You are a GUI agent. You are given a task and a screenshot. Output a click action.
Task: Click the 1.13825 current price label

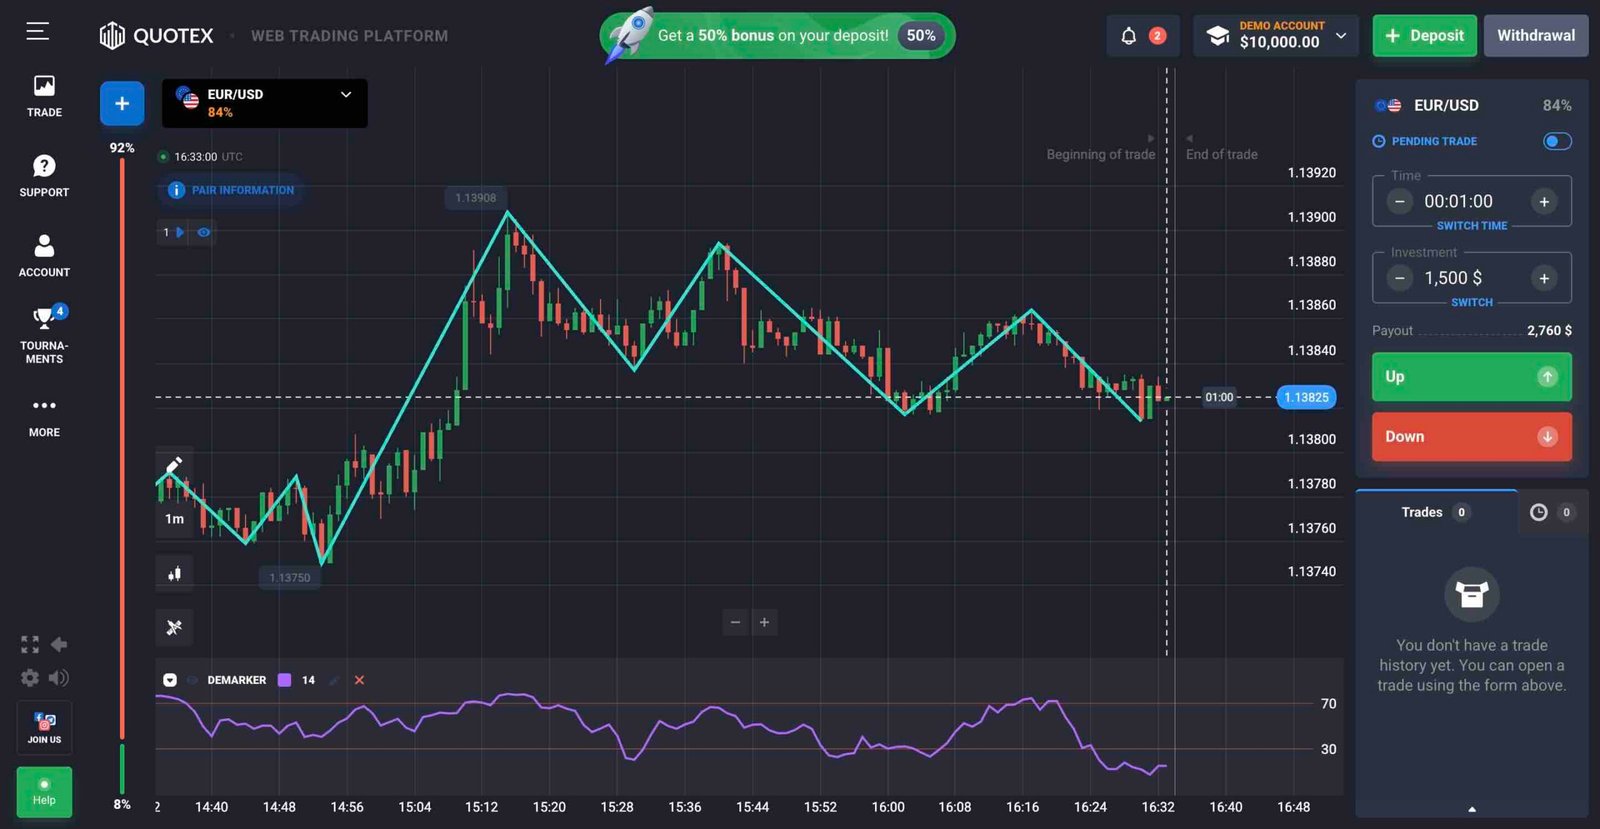[x=1306, y=397]
